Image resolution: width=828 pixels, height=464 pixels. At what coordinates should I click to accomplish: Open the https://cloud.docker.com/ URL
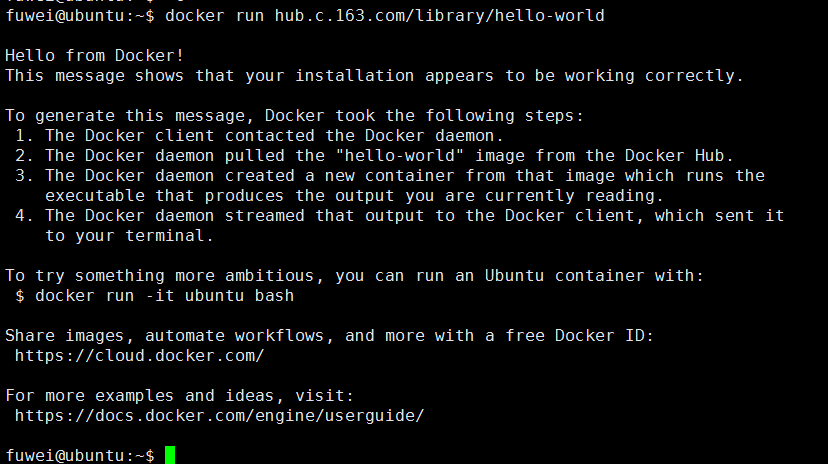139,356
